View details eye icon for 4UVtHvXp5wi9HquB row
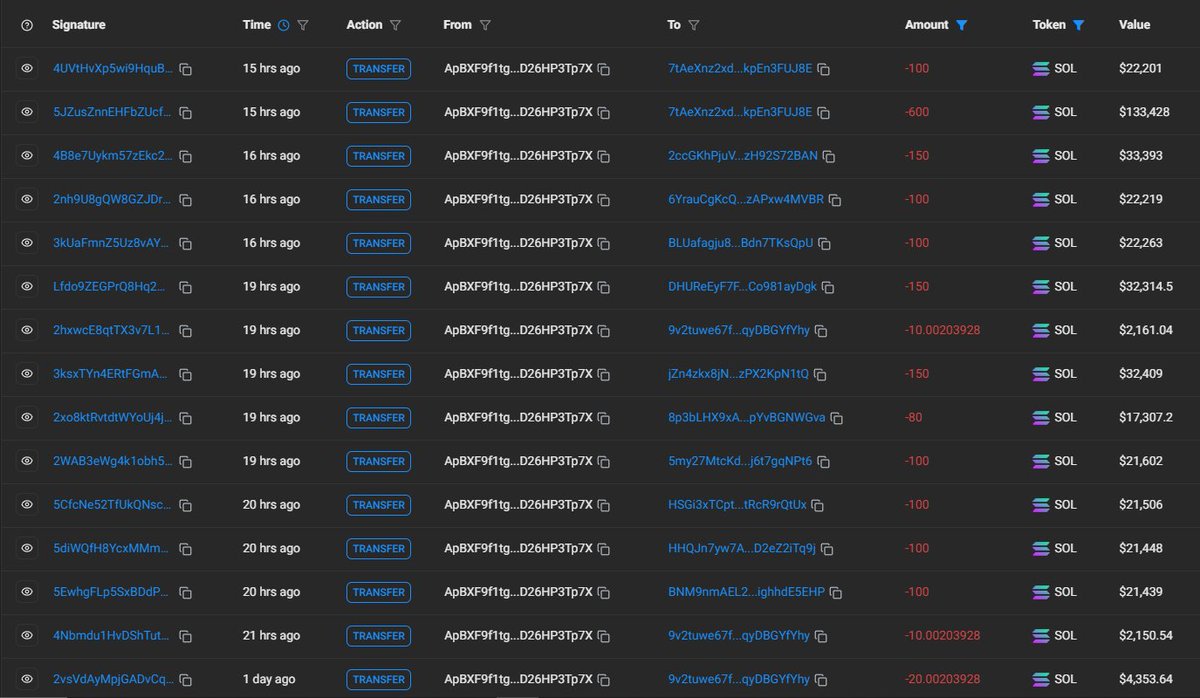 pos(27,69)
